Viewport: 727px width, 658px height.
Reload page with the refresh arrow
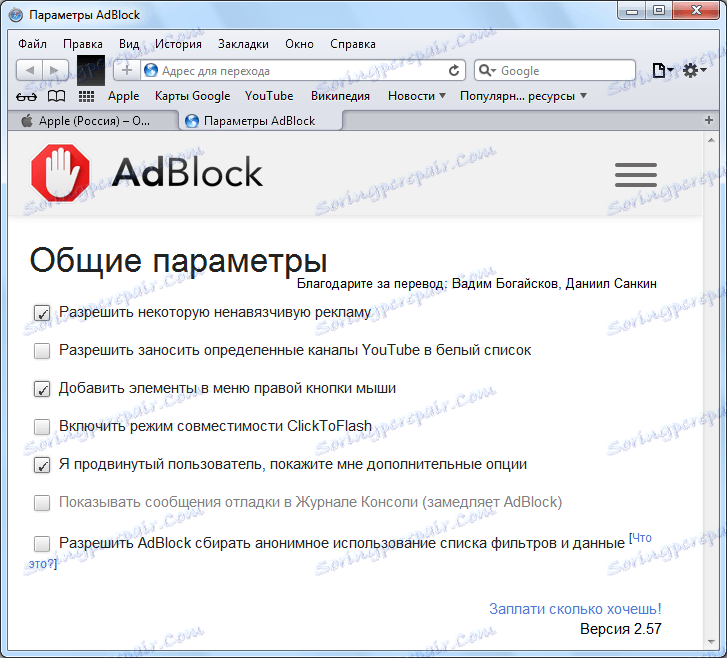(454, 70)
